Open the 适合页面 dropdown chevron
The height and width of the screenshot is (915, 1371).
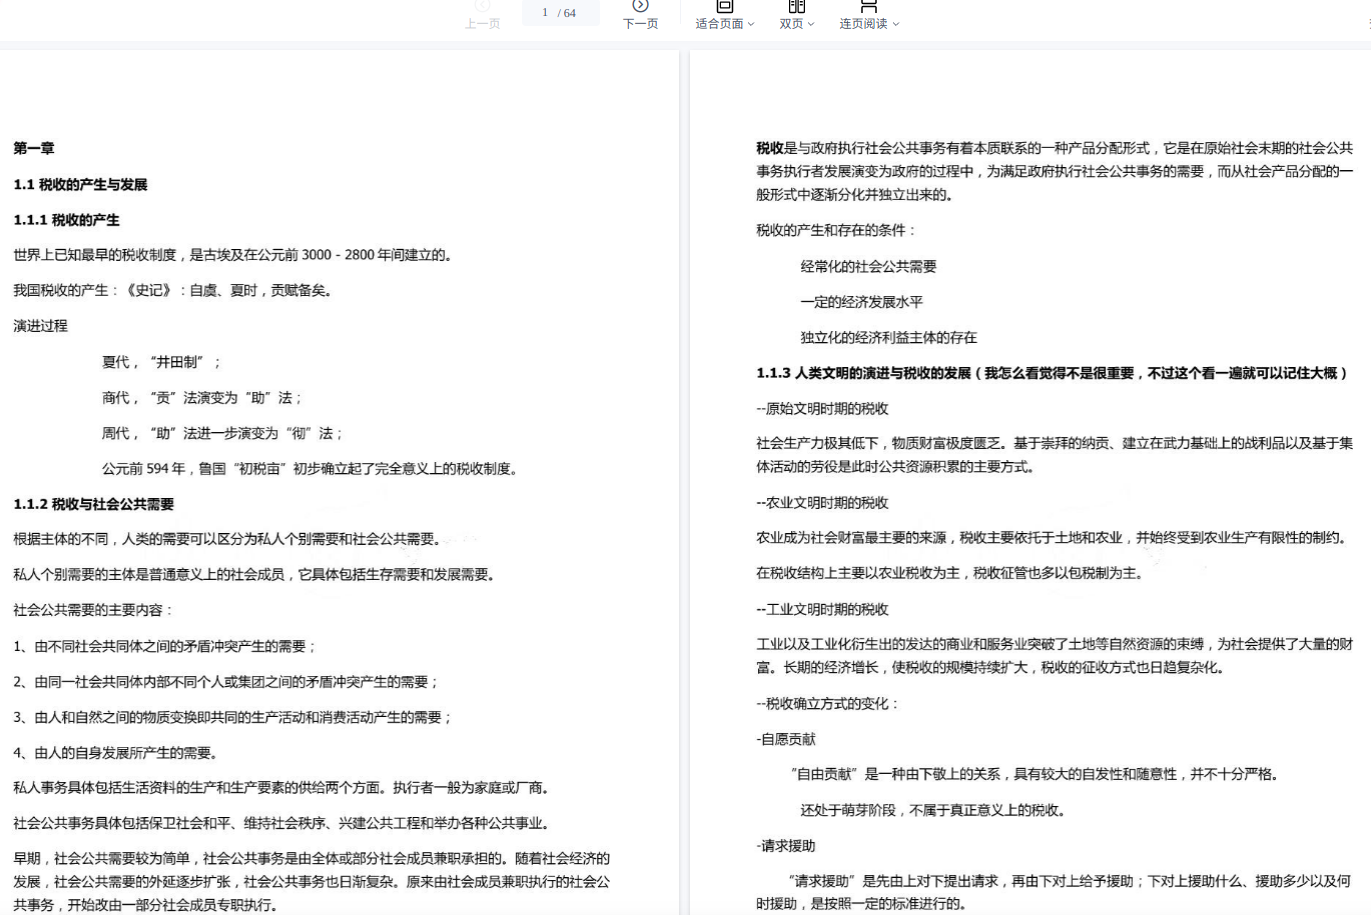(x=751, y=24)
